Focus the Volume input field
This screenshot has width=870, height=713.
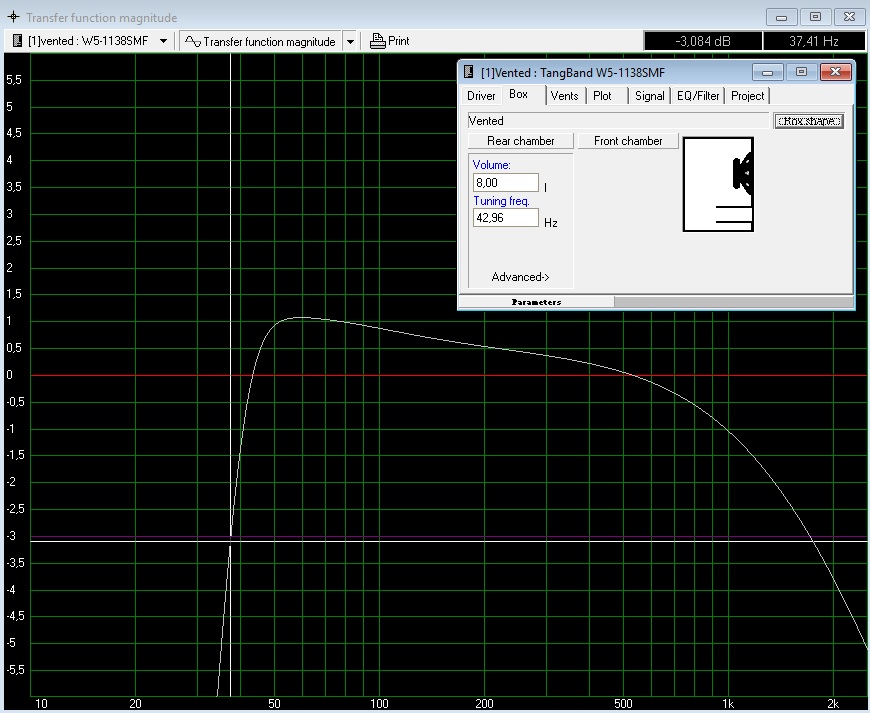pos(505,183)
